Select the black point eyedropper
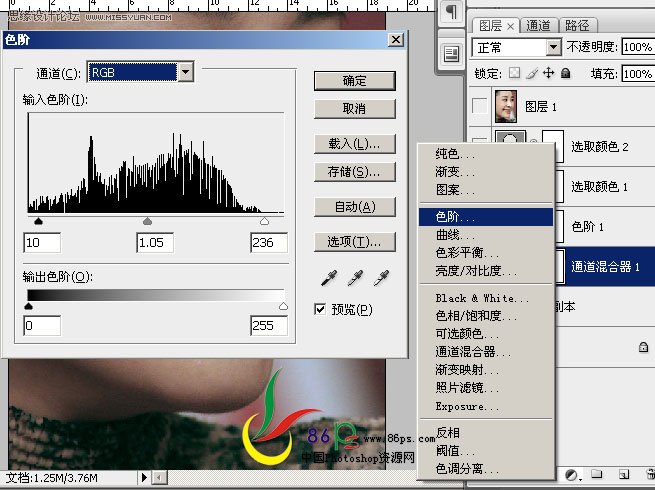Screen dimensions: 655x490 point(329,278)
